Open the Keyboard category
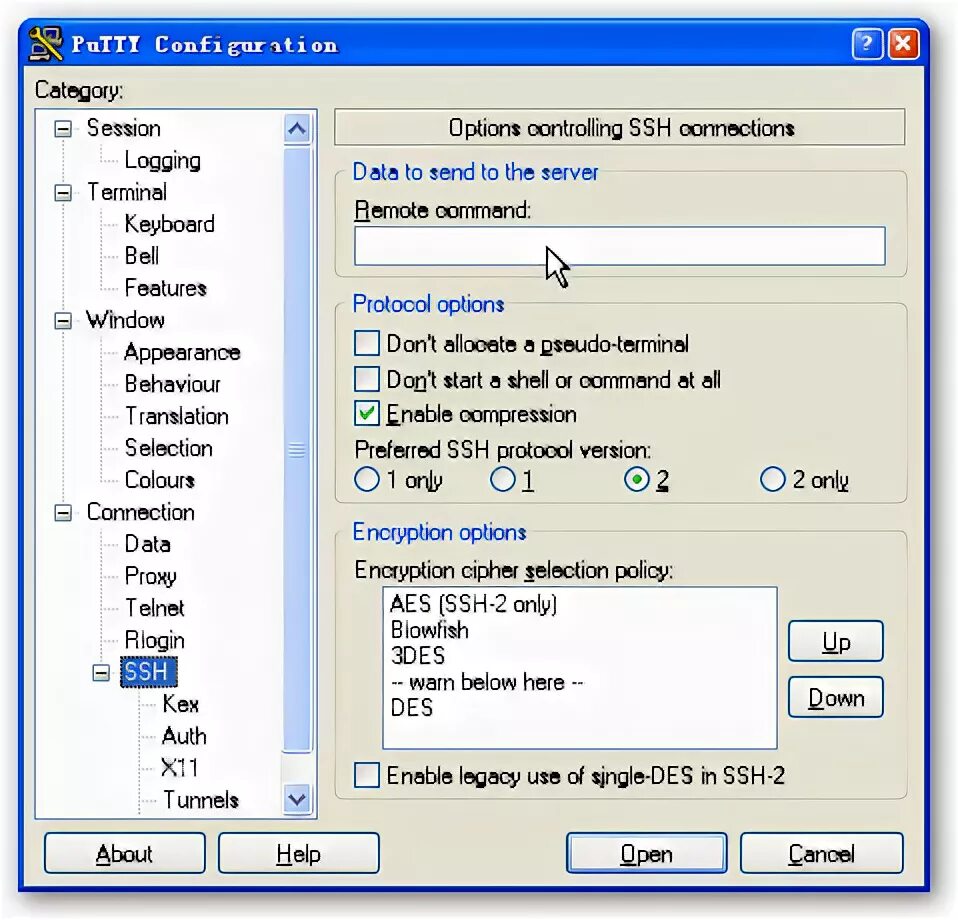Viewport: 958px width, 920px height. click(169, 224)
